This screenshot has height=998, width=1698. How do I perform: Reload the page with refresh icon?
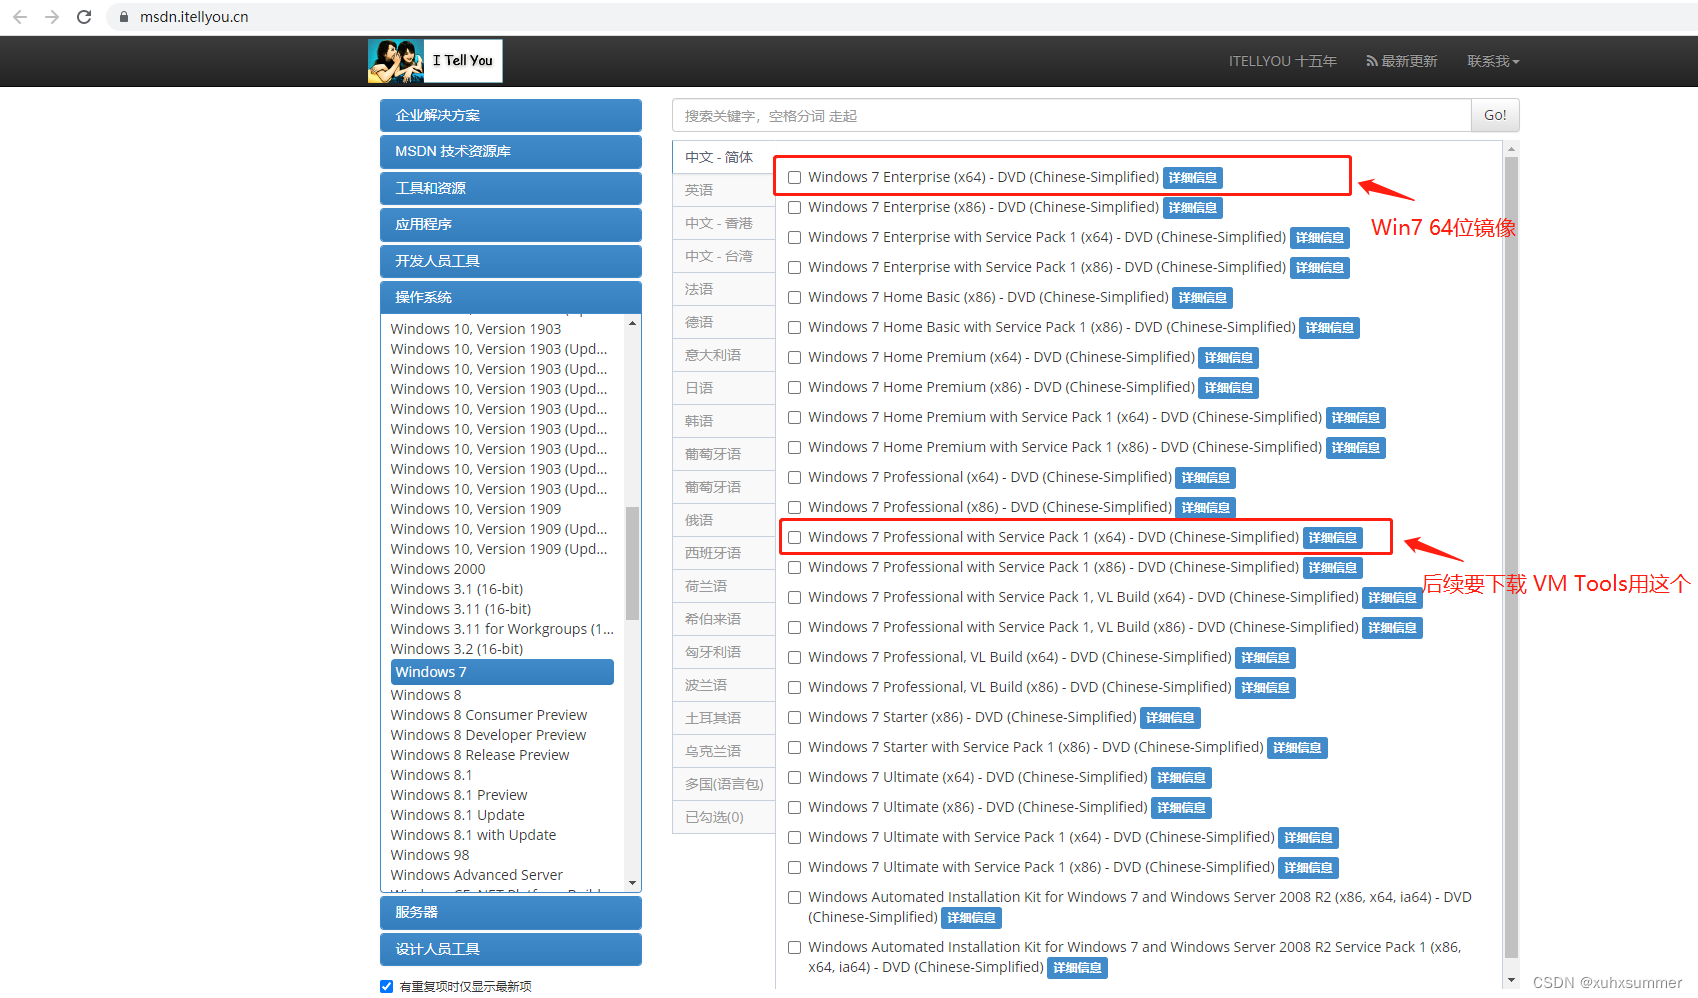[x=84, y=17]
